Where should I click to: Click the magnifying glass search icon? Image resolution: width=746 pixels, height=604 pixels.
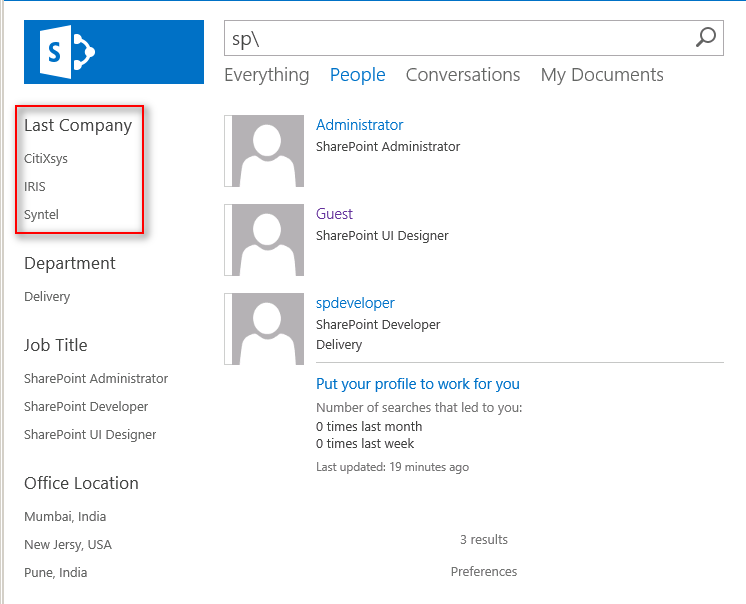pos(706,38)
